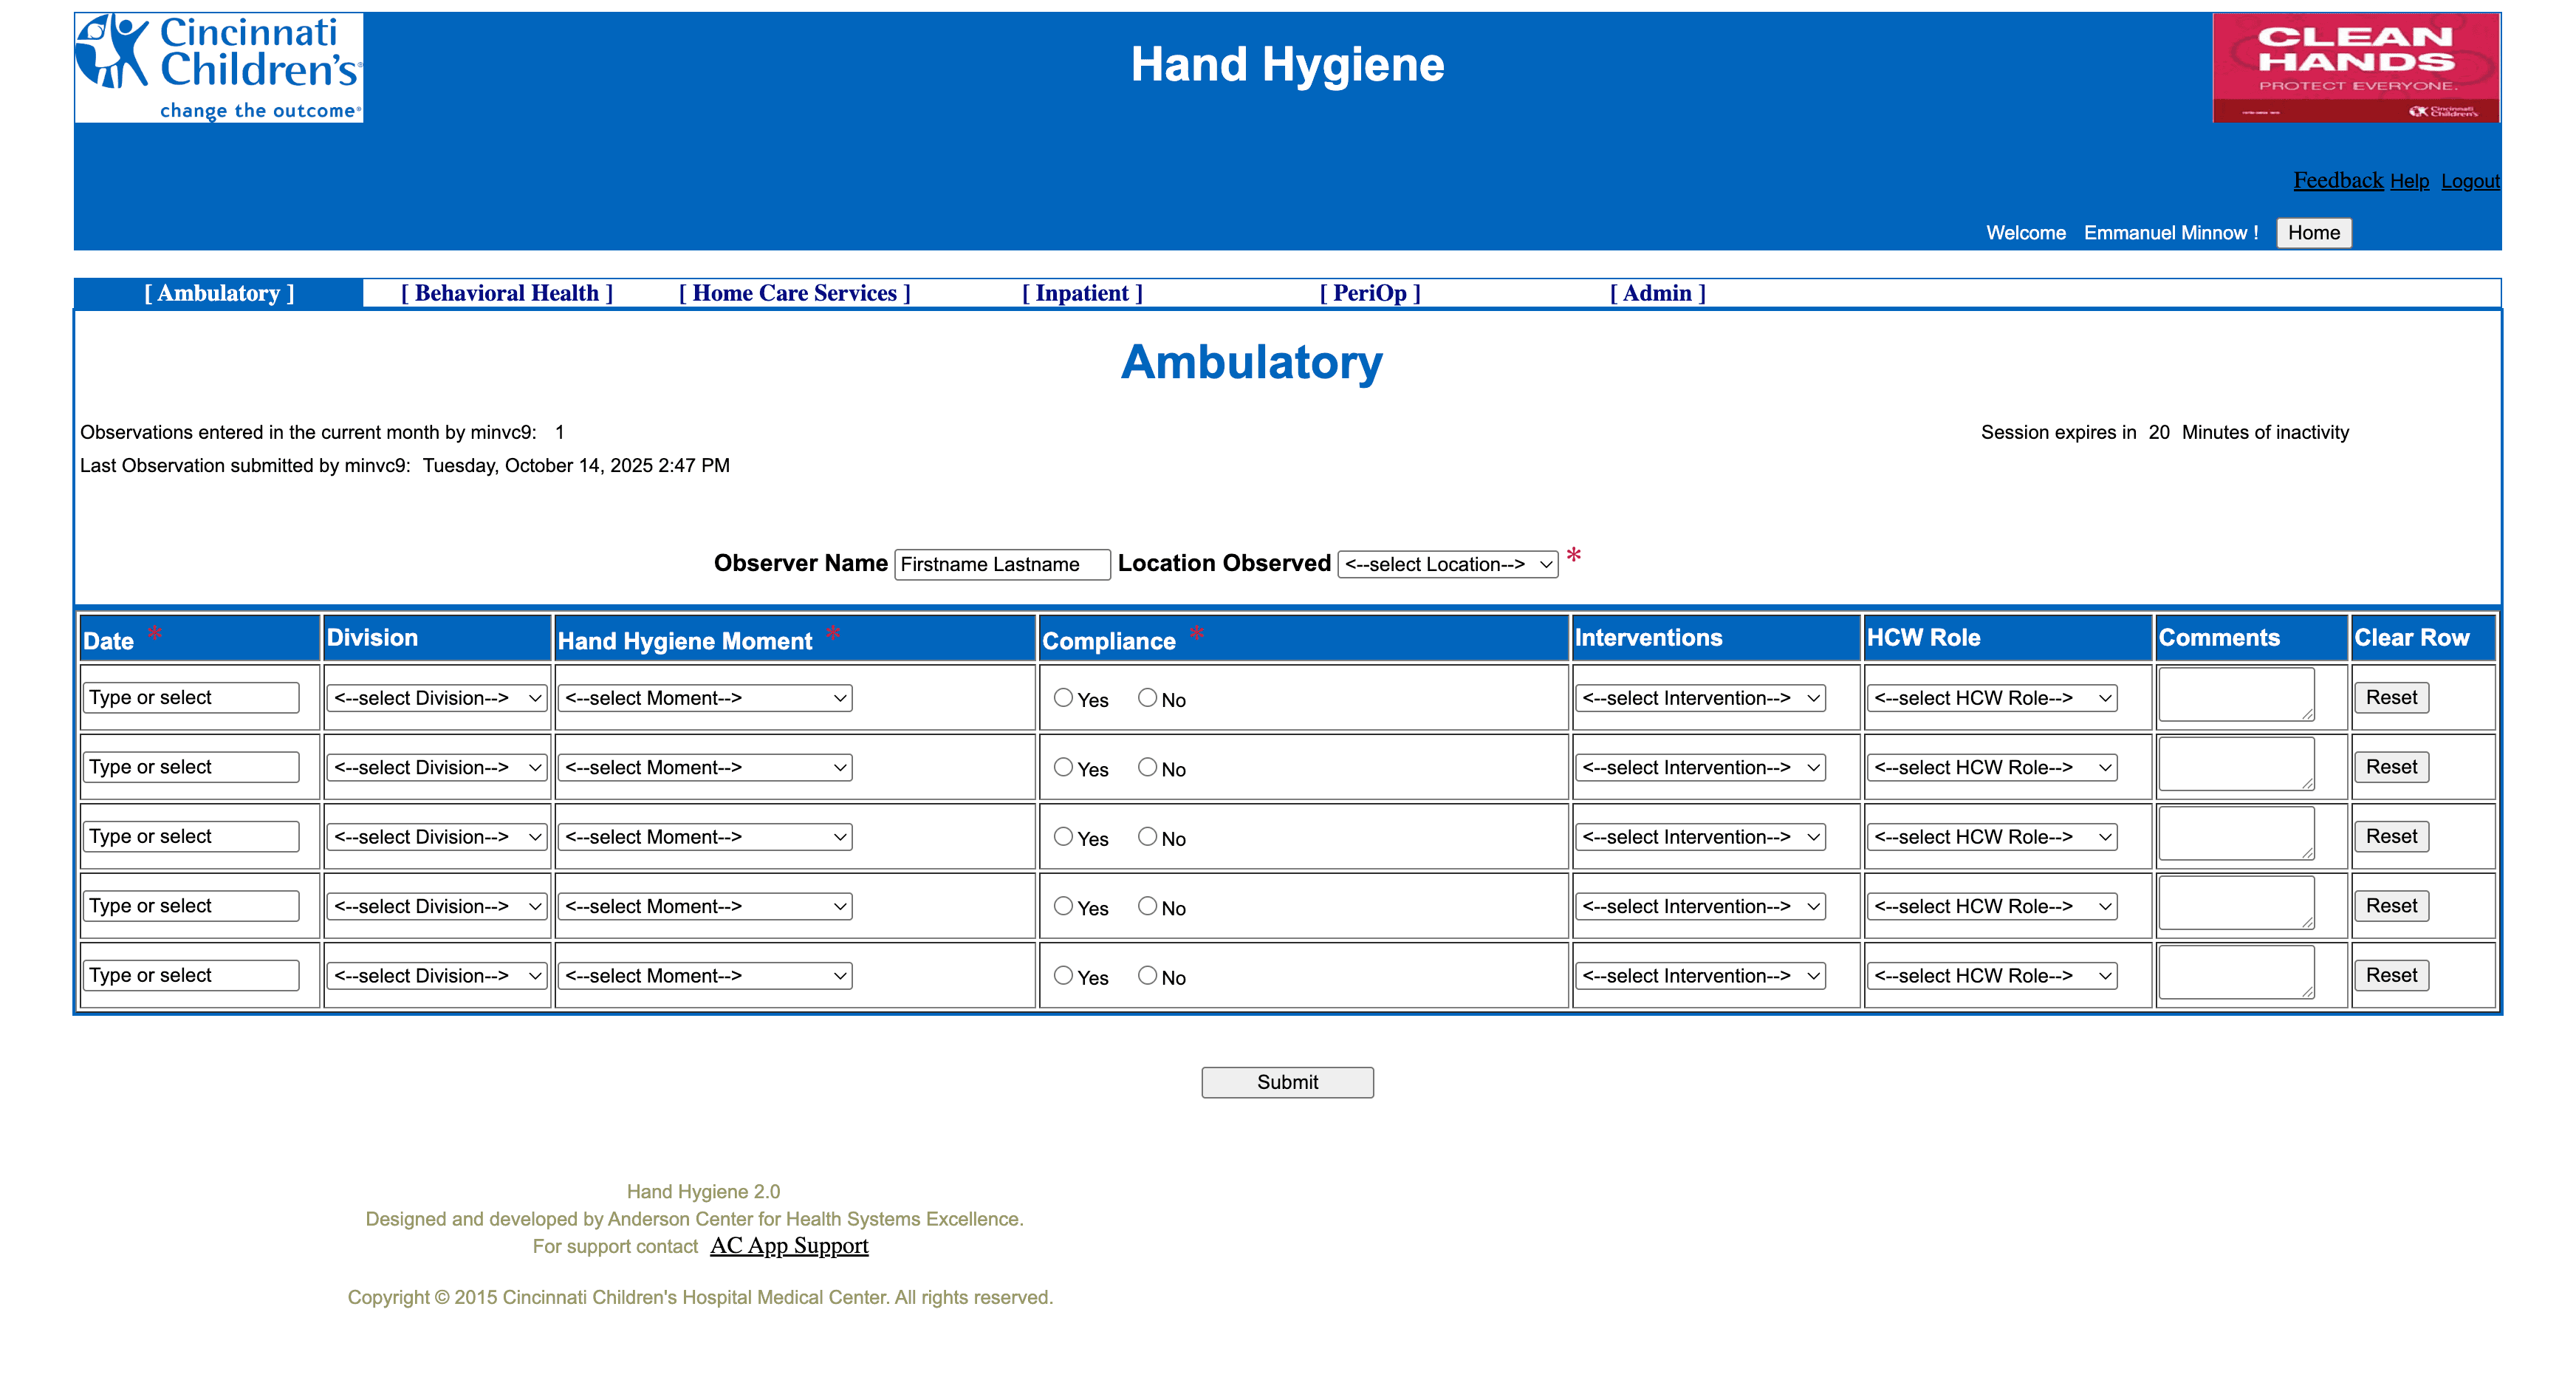Open first row select HCW Role dropdown

click(1992, 698)
